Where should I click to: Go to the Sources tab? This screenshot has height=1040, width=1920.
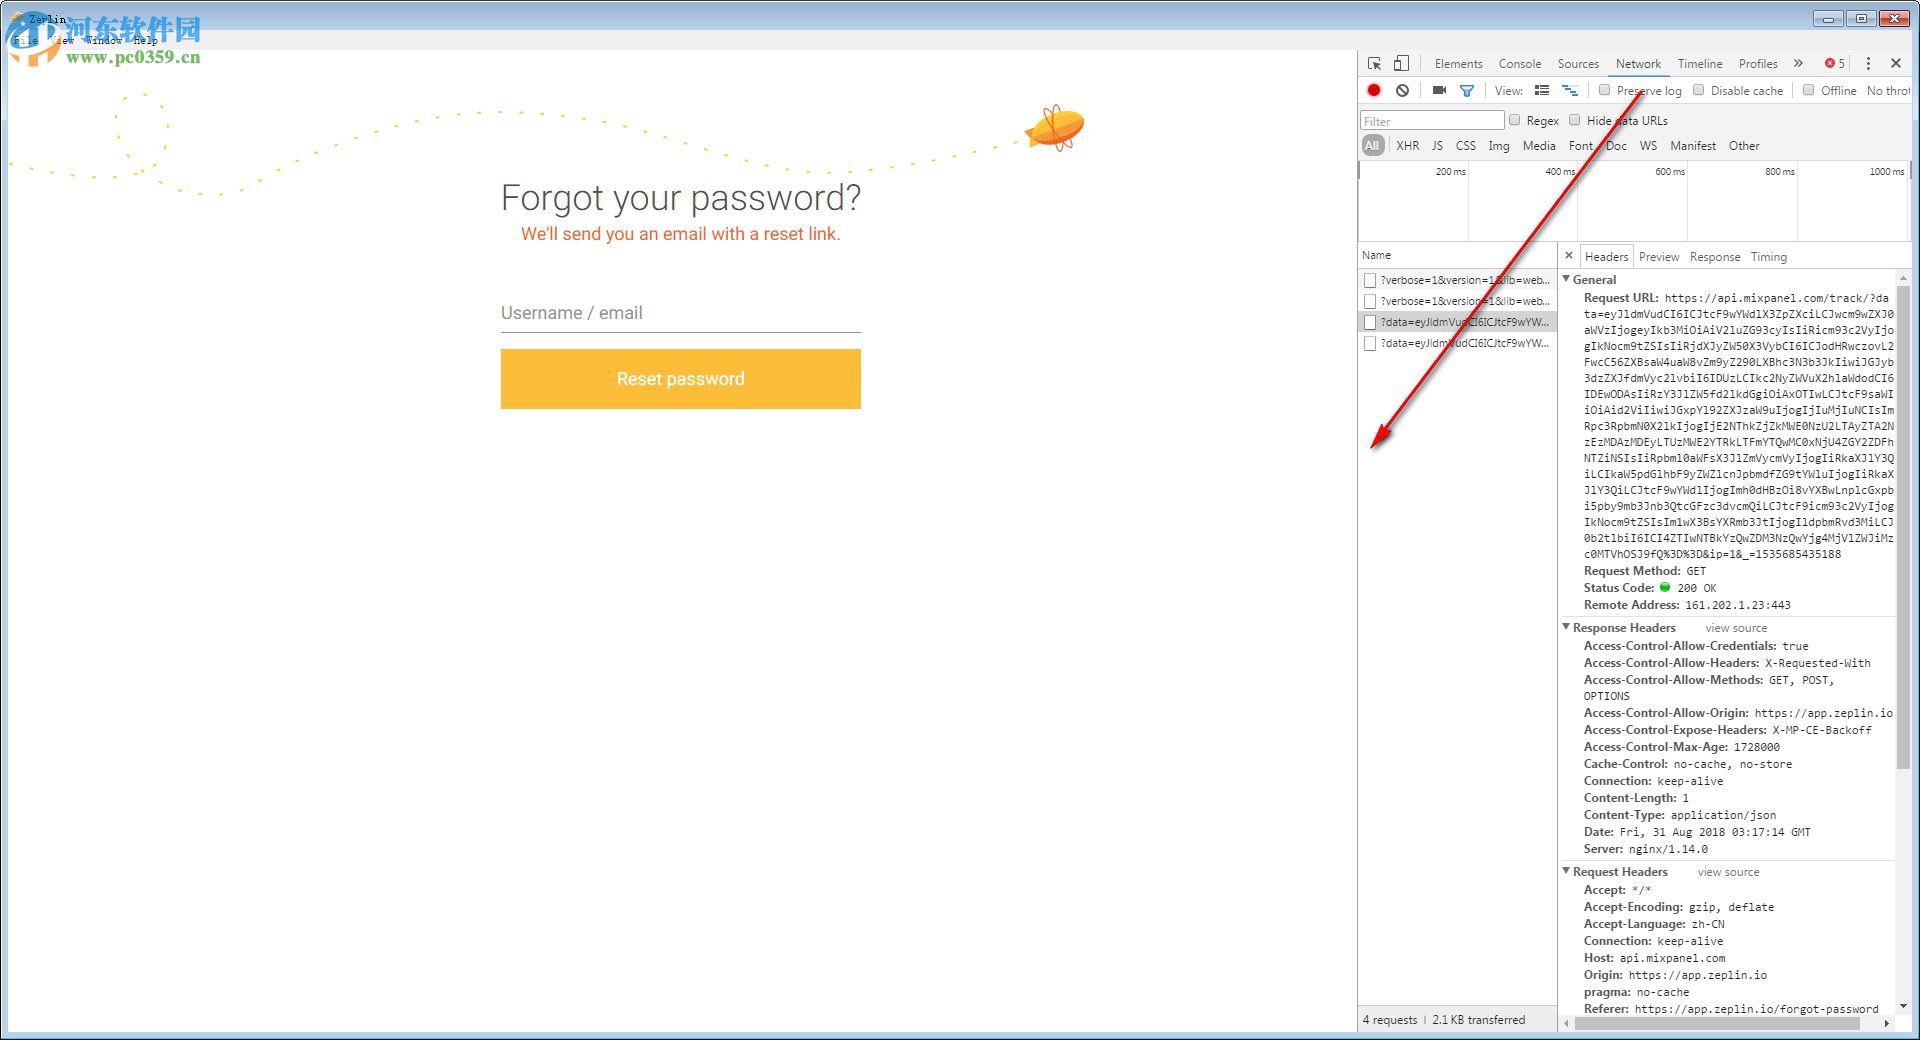tap(1578, 63)
